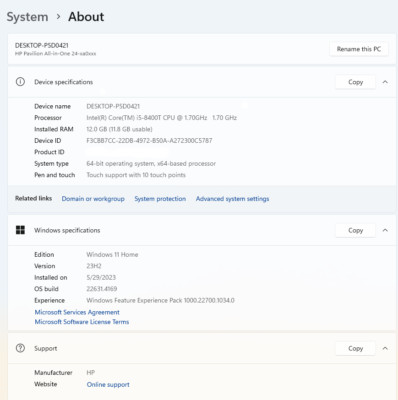The image size is (398, 400).
Task: Copy the Windows specifications
Action: pos(355,230)
